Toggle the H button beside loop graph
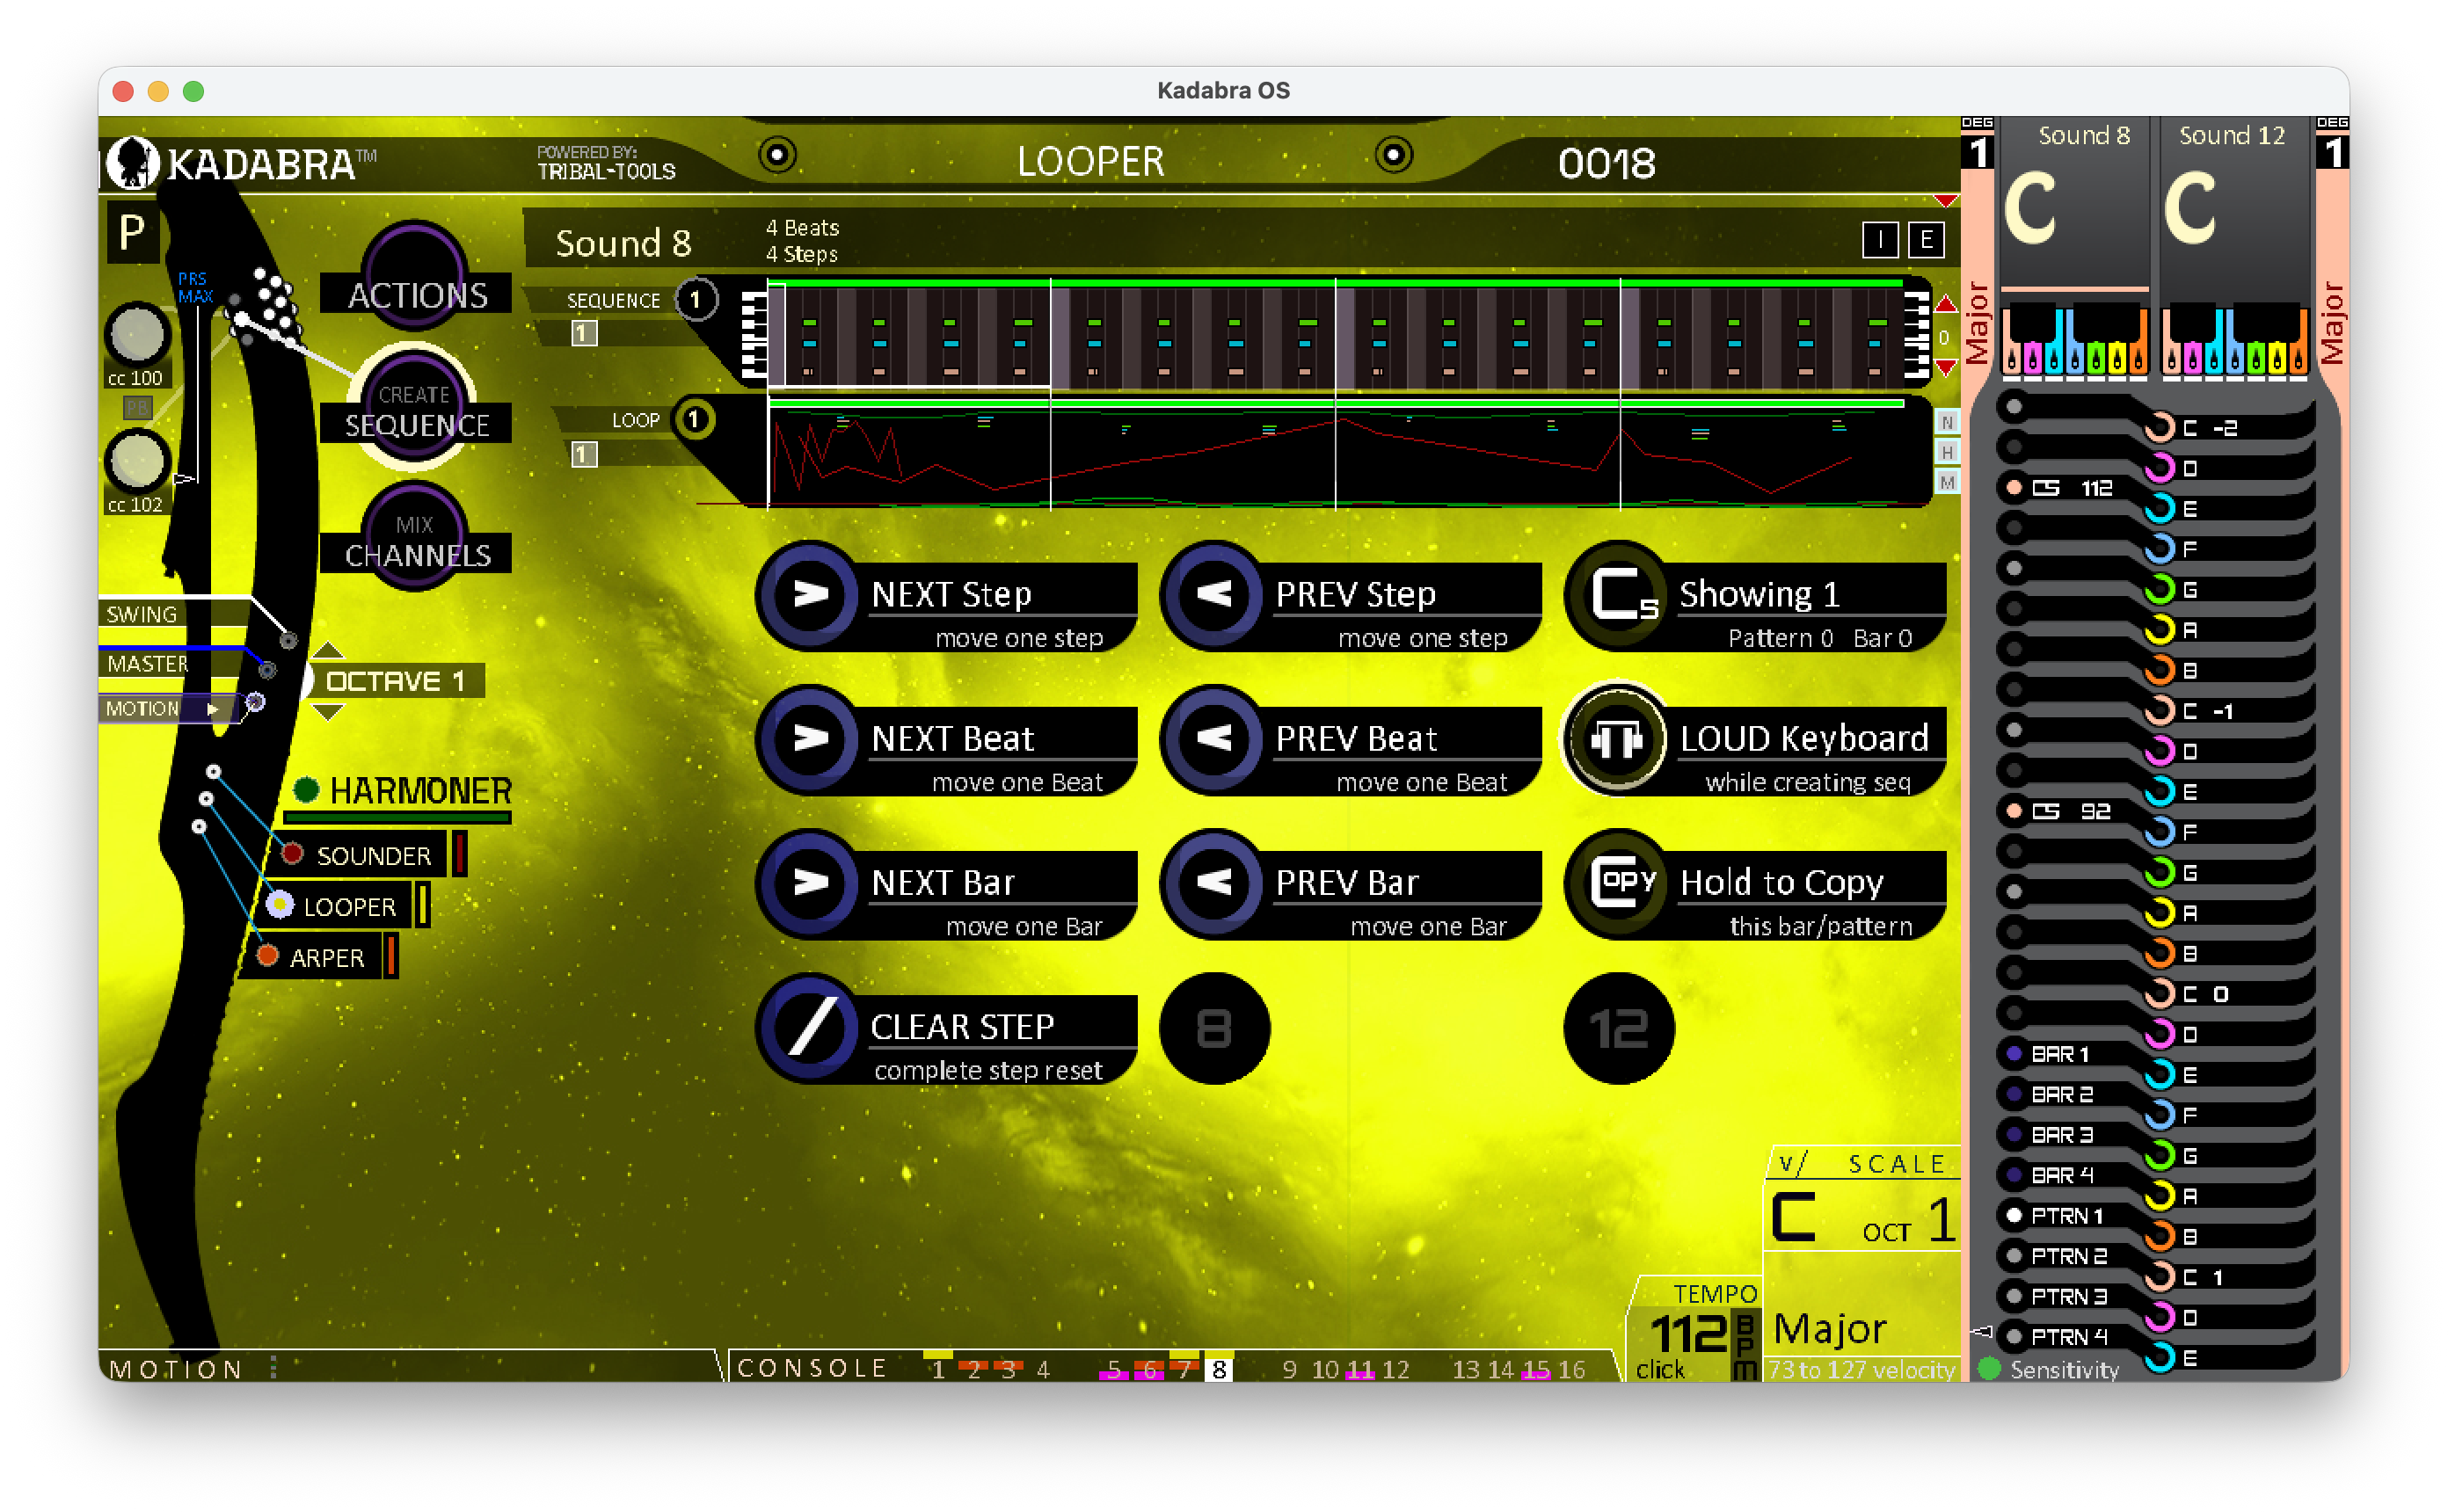Image resolution: width=2448 pixels, height=1512 pixels. pyautogui.click(x=1947, y=452)
